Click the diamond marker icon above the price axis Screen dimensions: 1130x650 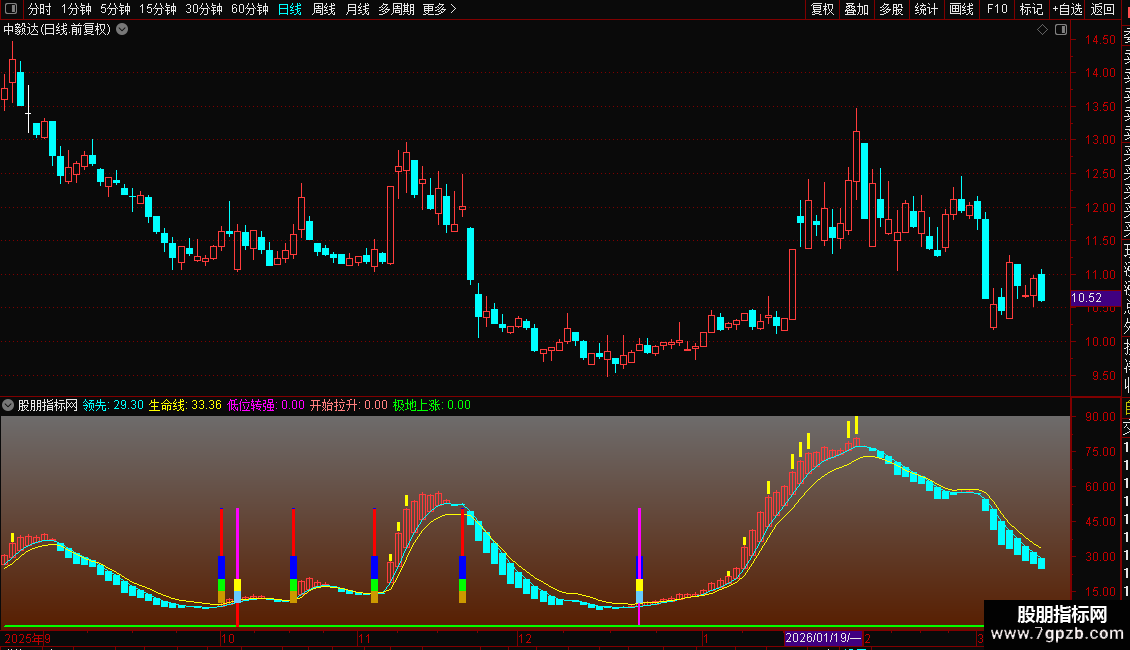click(1042, 30)
